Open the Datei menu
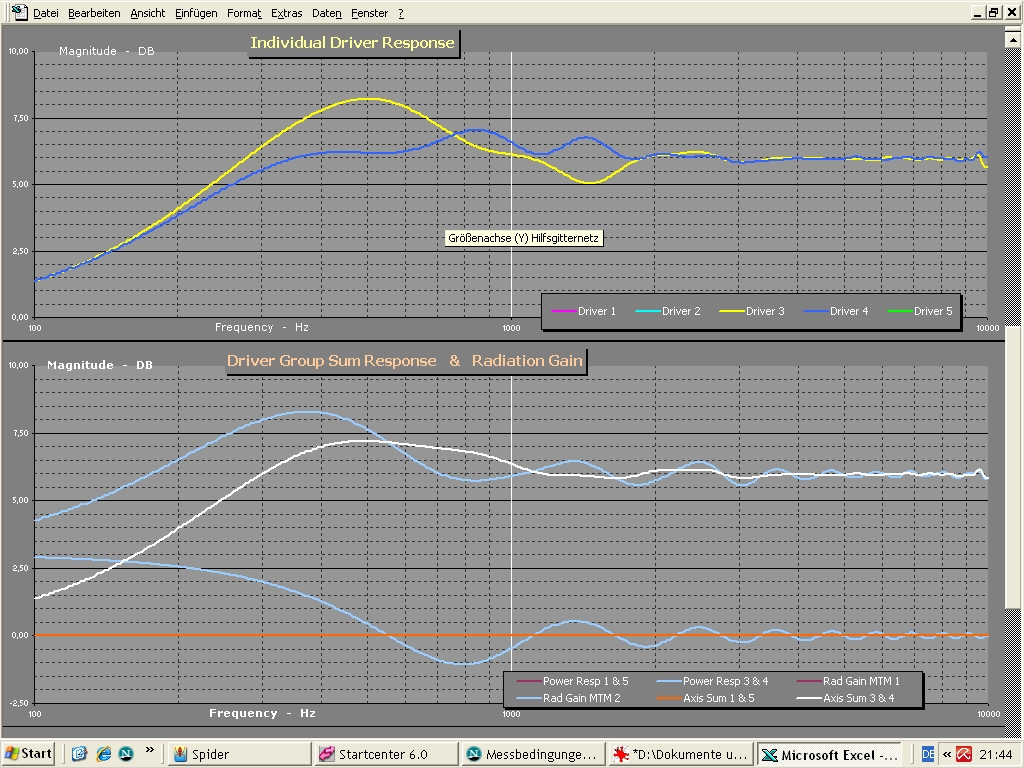Image resolution: width=1024 pixels, height=768 pixels. [45, 13]
